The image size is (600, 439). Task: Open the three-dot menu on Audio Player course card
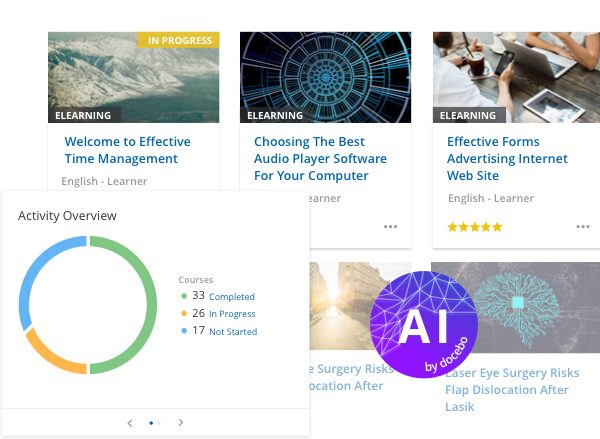[x=390, y=227]
